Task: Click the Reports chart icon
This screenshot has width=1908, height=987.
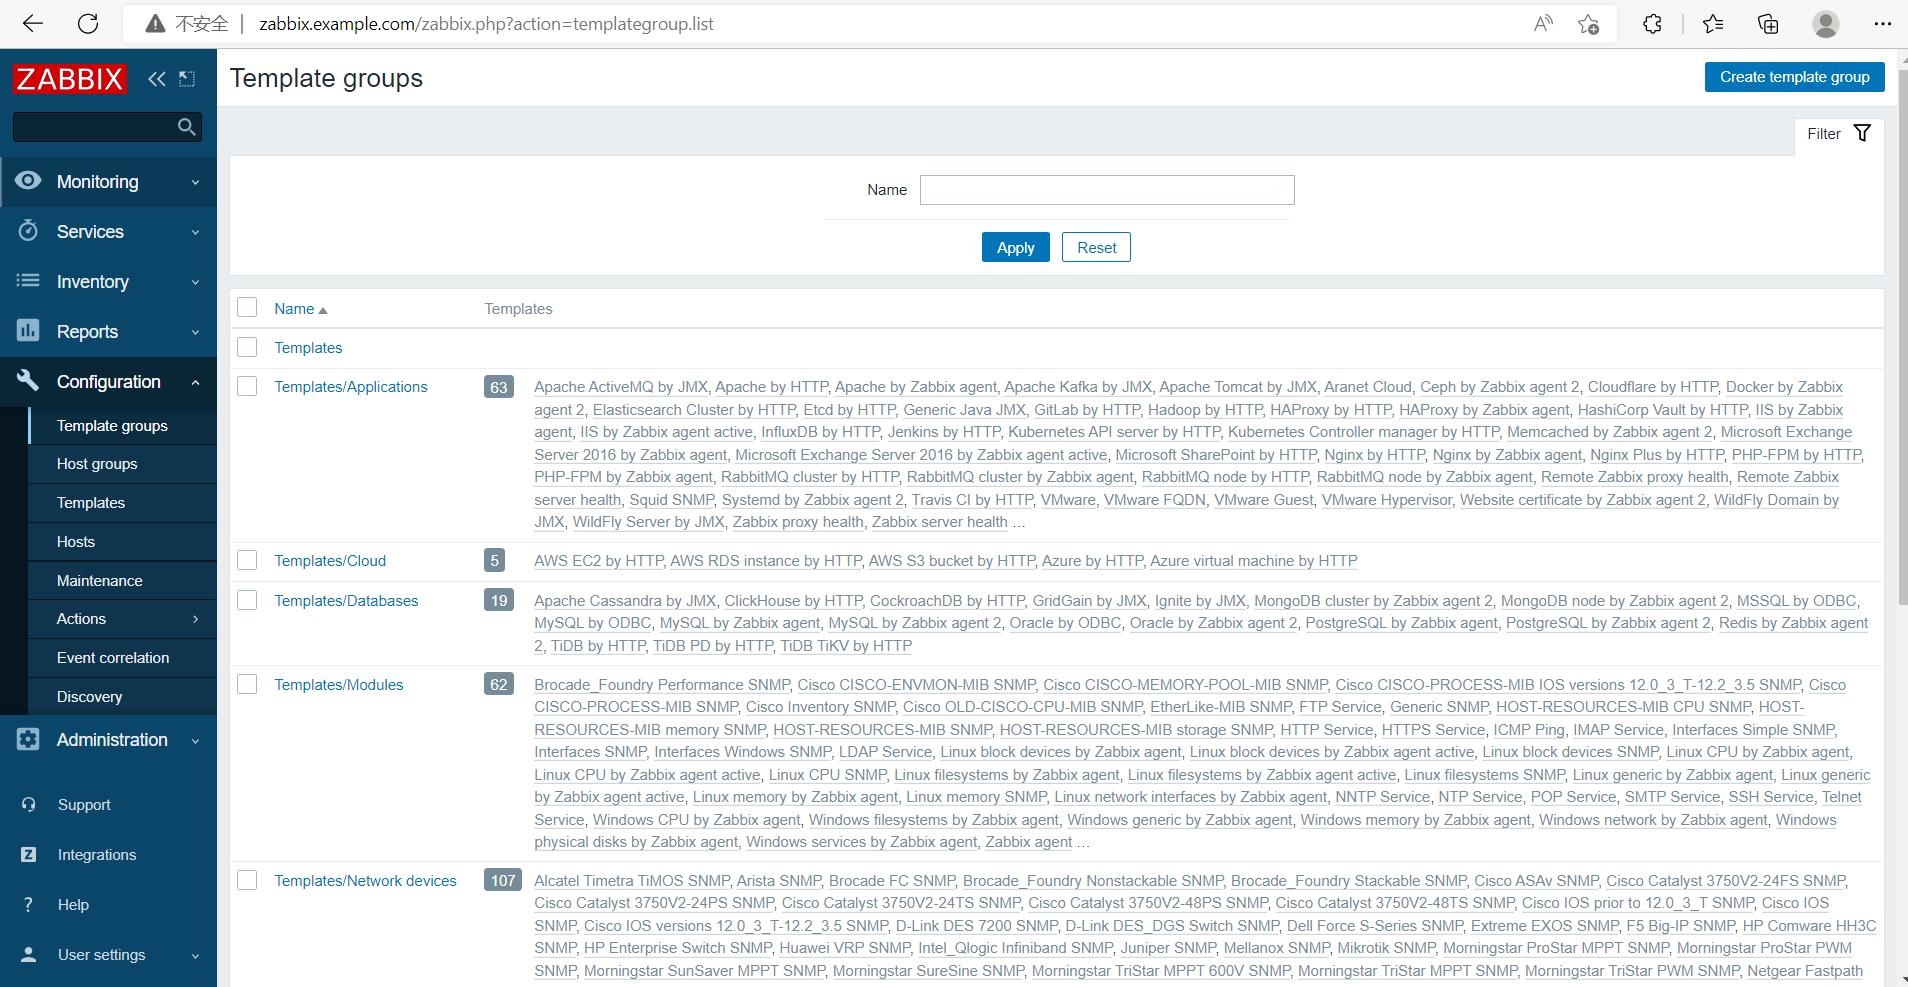Action: 28,331
